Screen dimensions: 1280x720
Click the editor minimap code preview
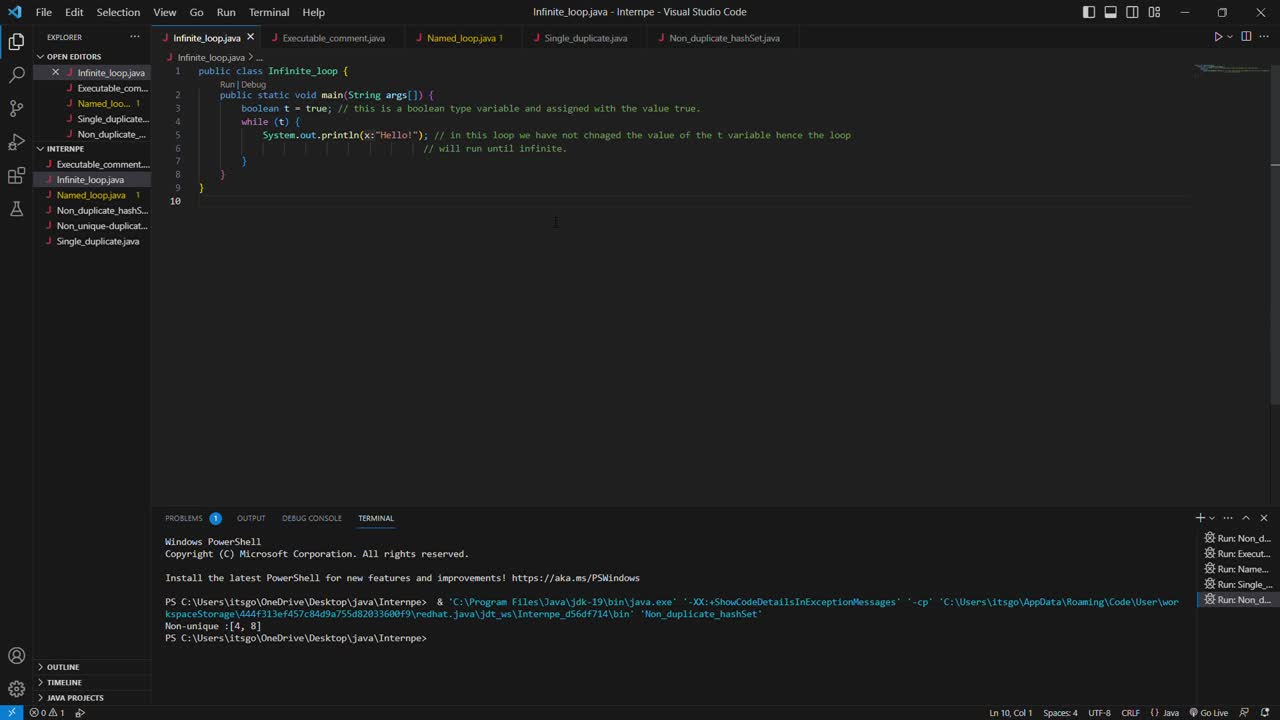(x=1230, y=70)
